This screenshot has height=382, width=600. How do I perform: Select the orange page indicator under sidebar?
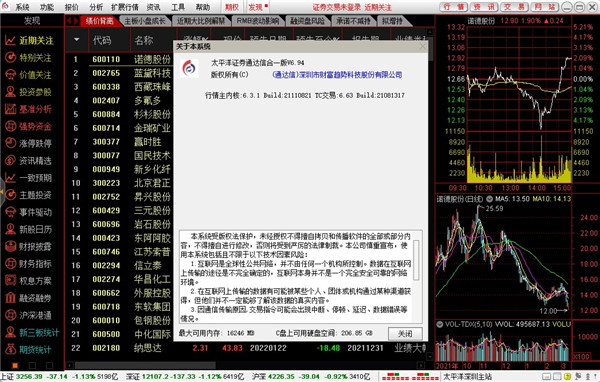(15, 365)
